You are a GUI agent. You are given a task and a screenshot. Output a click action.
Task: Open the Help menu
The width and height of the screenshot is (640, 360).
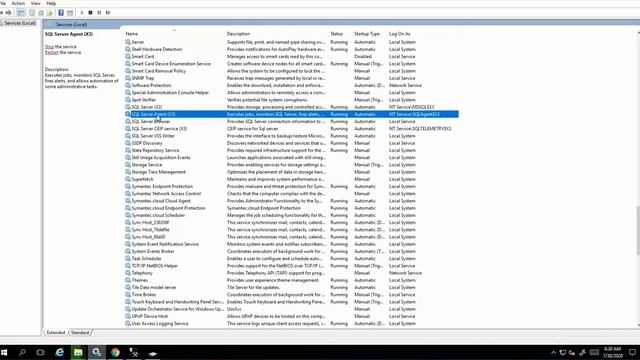[51, 3]
